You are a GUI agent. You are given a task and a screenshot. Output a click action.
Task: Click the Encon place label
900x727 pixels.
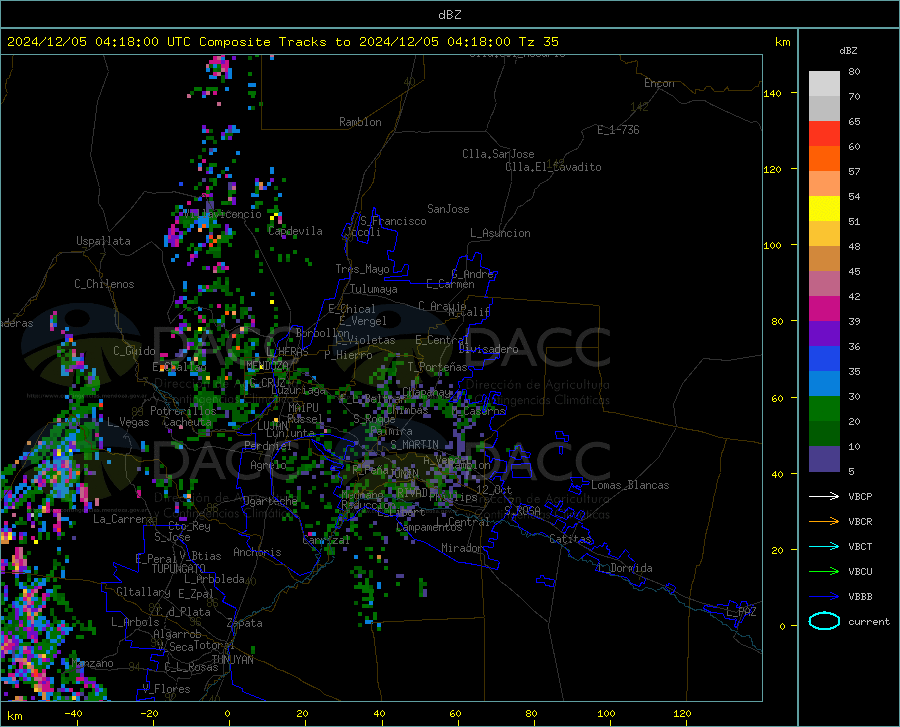(x=659, y=83)
